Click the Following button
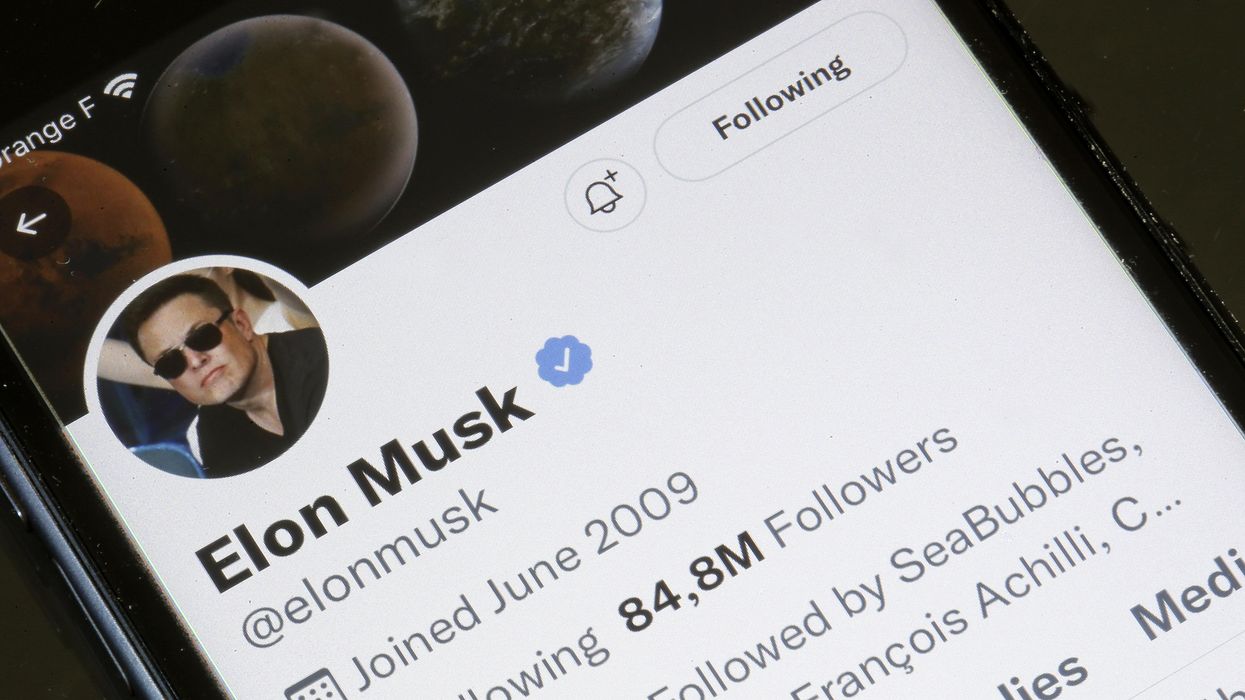Viewport: 1245px width, 700px height. pos(781,97)
